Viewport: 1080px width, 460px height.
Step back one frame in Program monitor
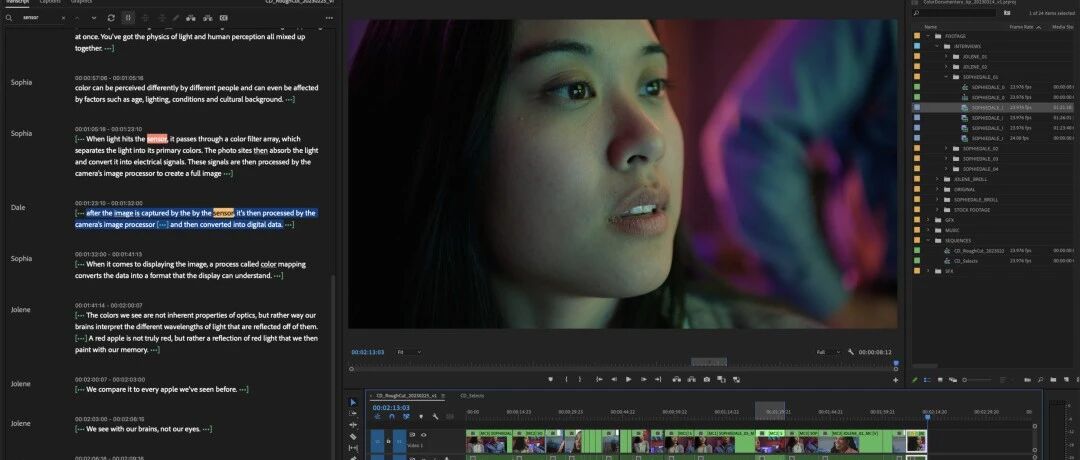point(614,379)
